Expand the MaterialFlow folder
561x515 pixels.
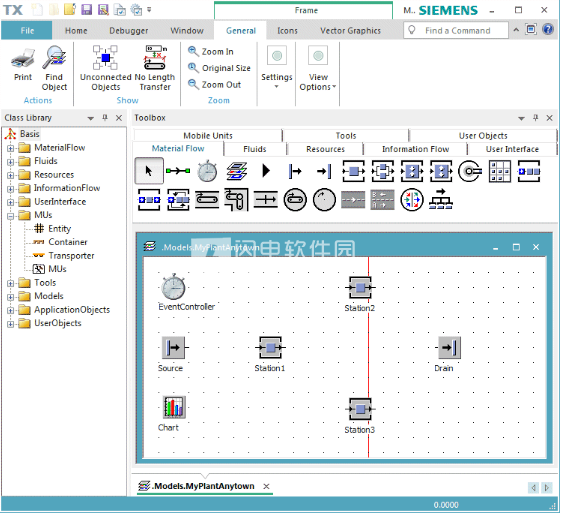(10, 148)
